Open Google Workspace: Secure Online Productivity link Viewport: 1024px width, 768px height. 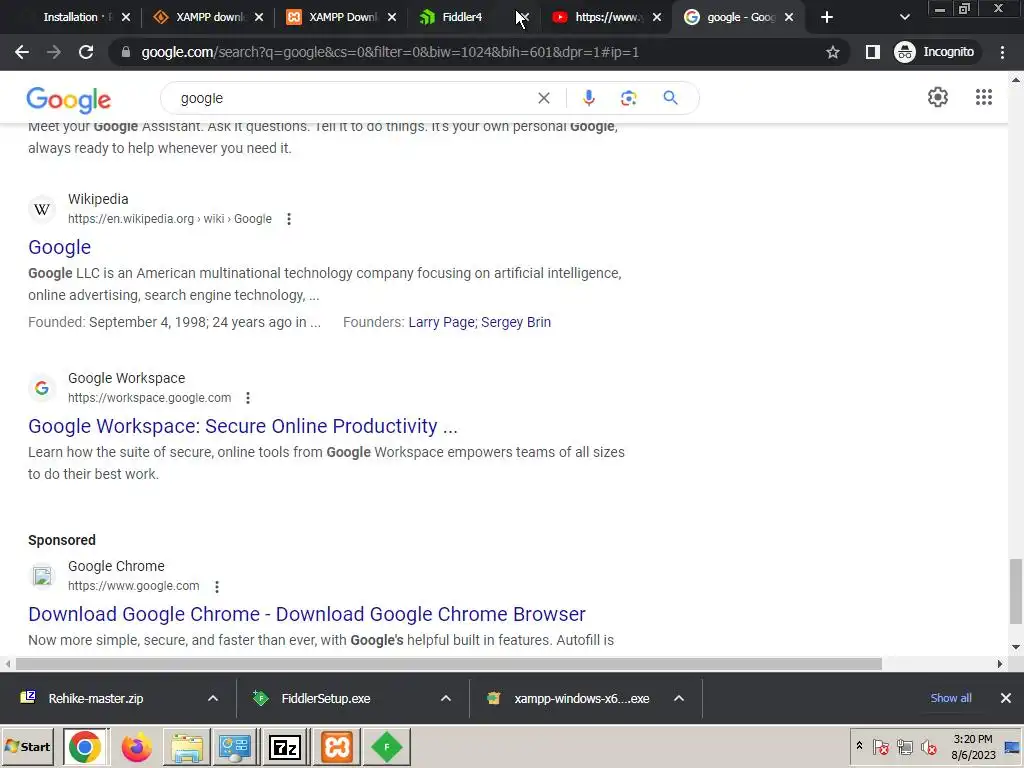[x=243, y=426]
